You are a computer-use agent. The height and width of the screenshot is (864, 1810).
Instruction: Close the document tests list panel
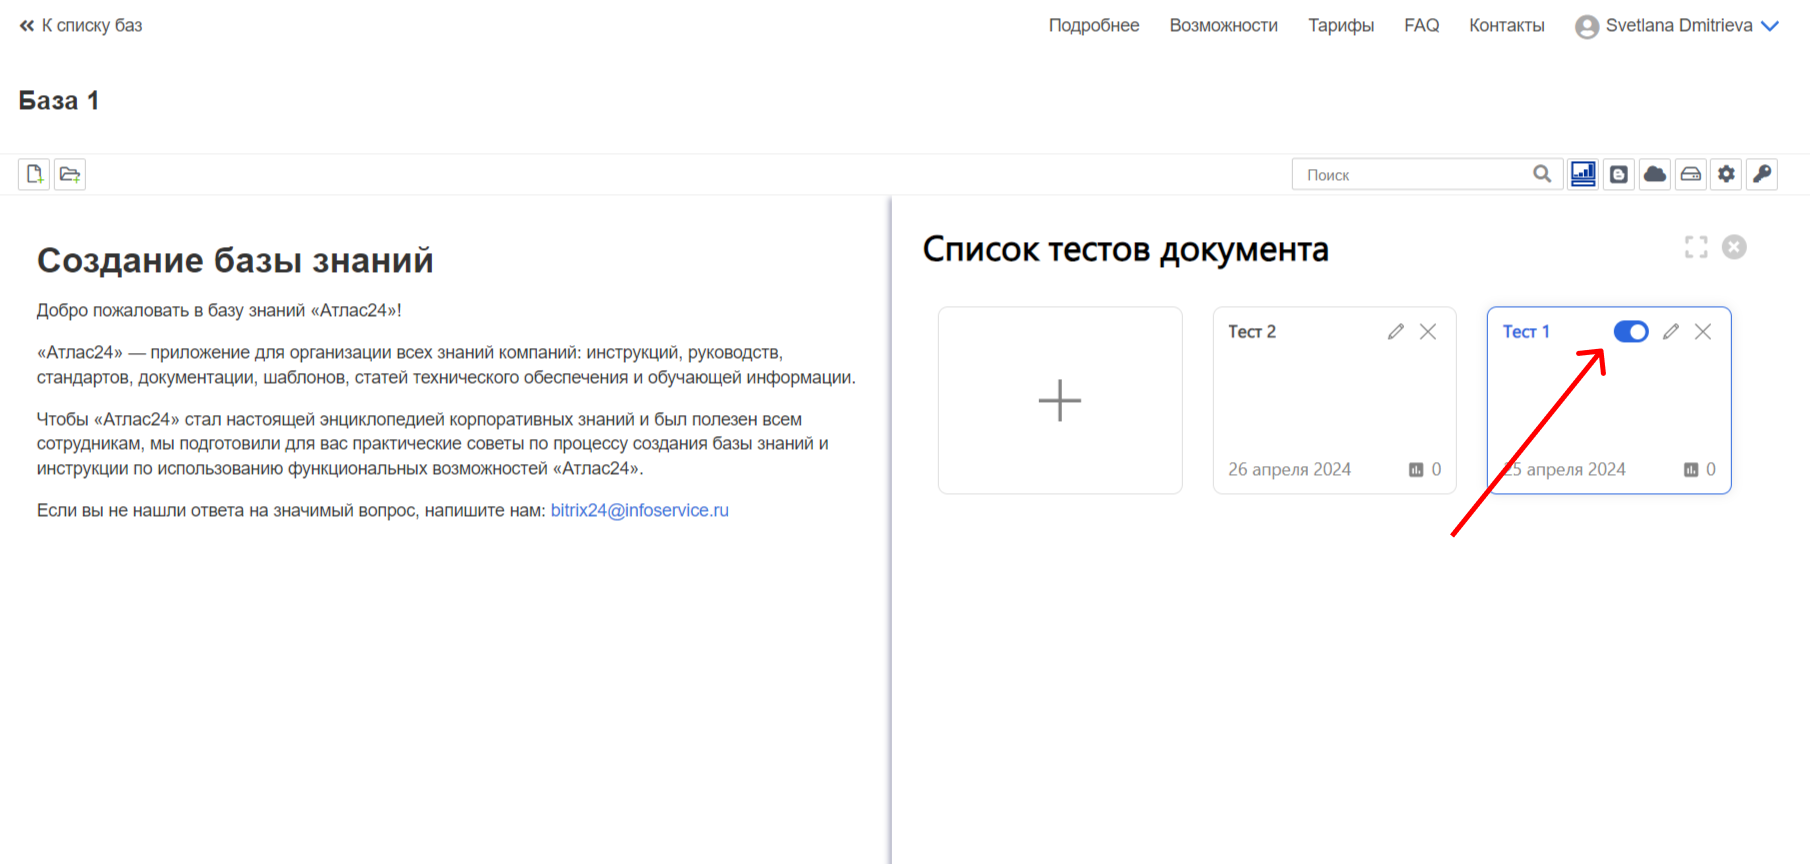click(1734, 247)
